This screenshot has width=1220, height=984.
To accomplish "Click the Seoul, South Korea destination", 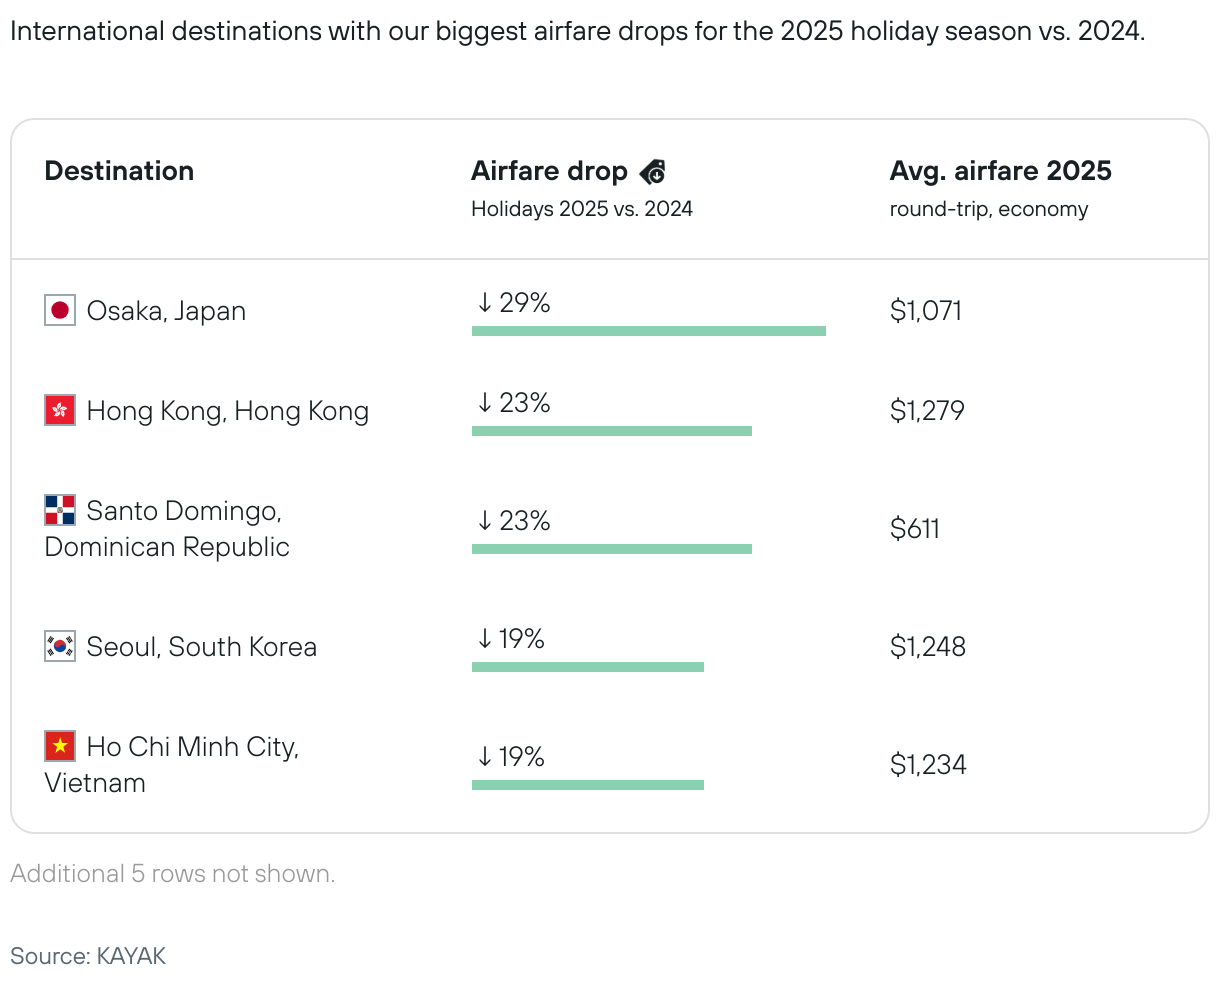I will click(202, 647).
